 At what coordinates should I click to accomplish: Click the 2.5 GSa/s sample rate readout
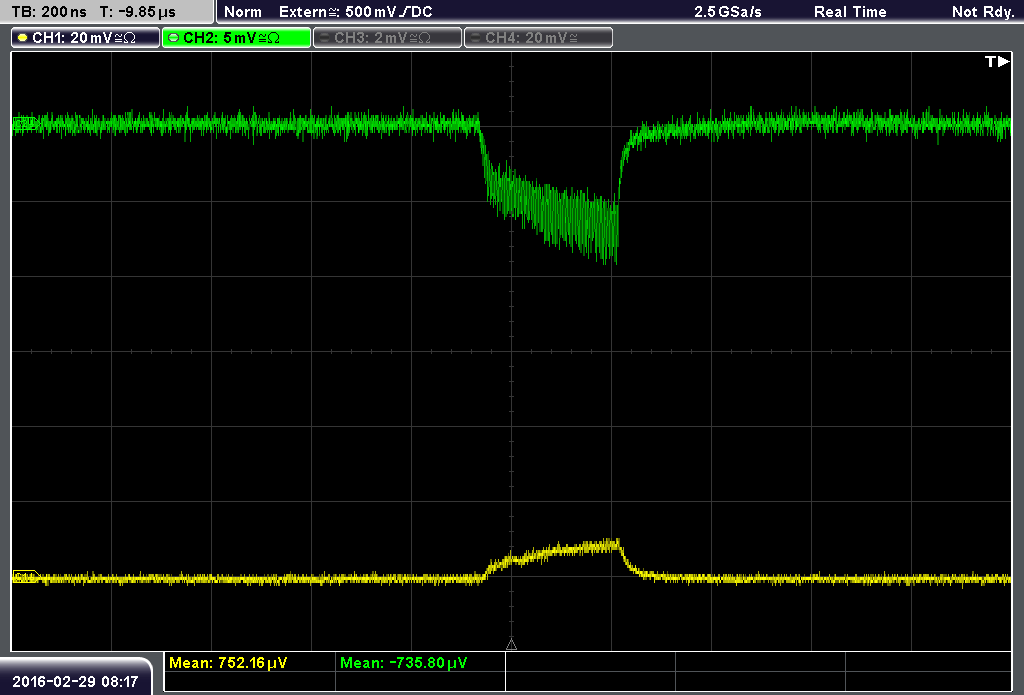click(x=728, y=12)
